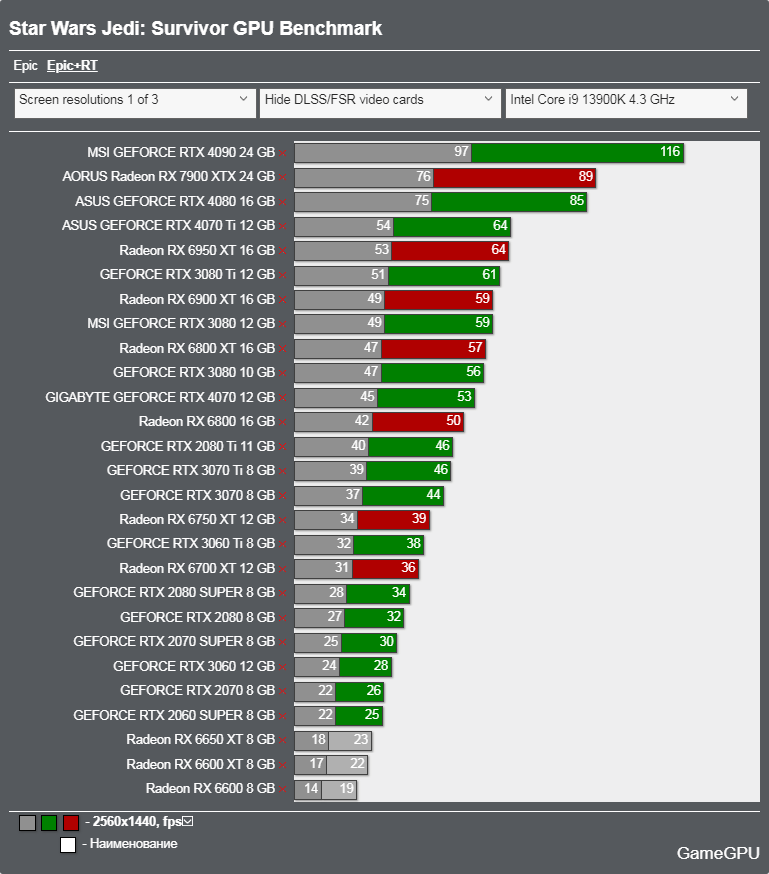
Task: Click red X next to Radeon RX 6750 XT
Action: [283, 521]
